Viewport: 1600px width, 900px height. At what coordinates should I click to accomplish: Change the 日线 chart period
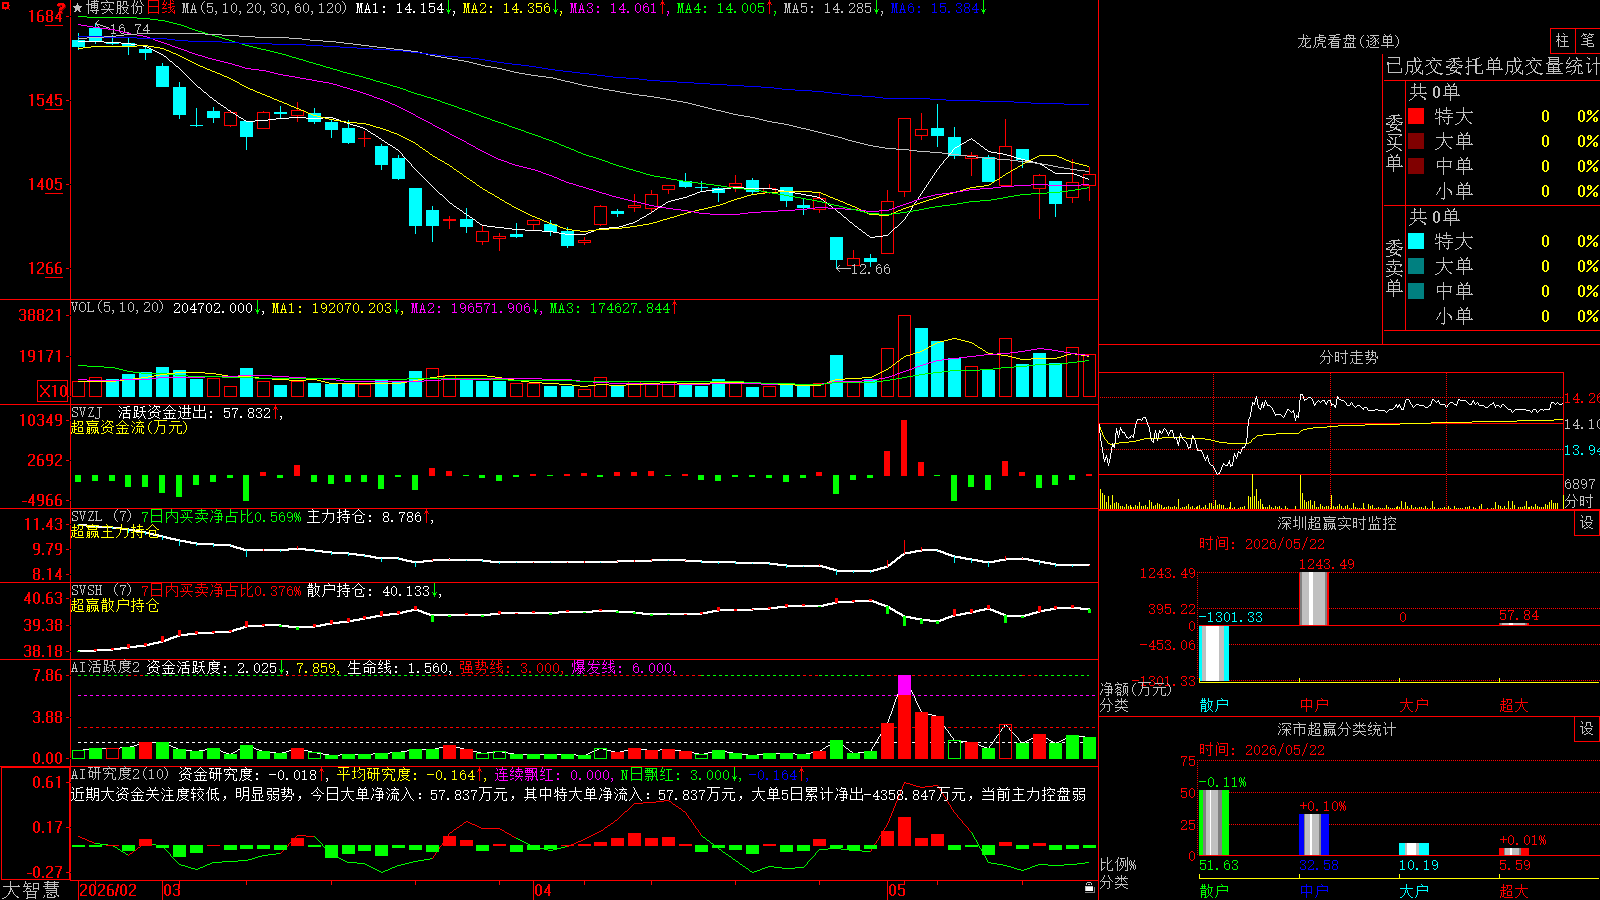pyautogui.click(x=161, y=8)
